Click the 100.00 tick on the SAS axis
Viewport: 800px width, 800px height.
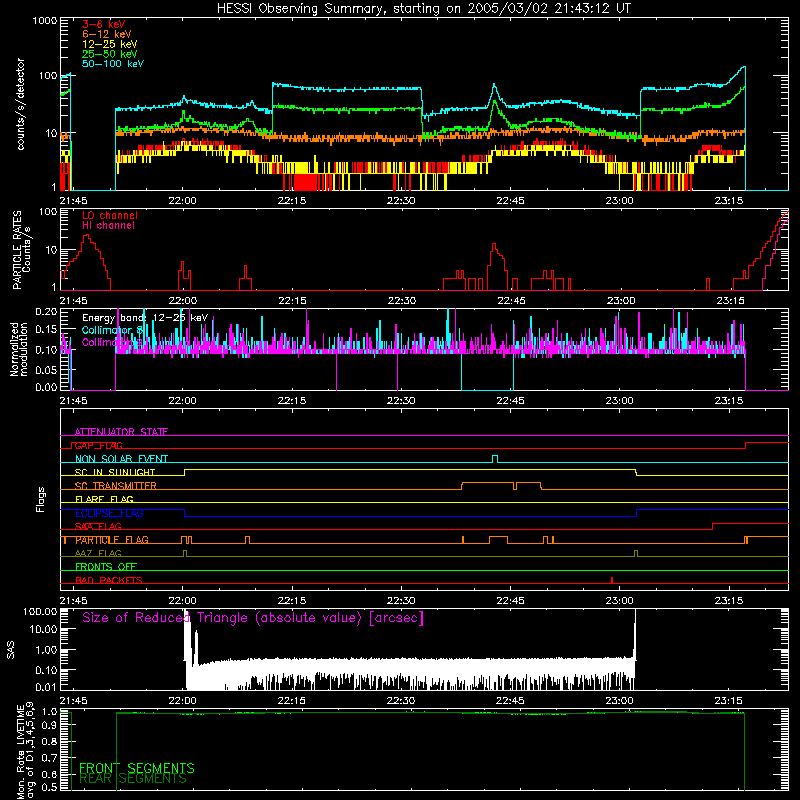[40, 612]
